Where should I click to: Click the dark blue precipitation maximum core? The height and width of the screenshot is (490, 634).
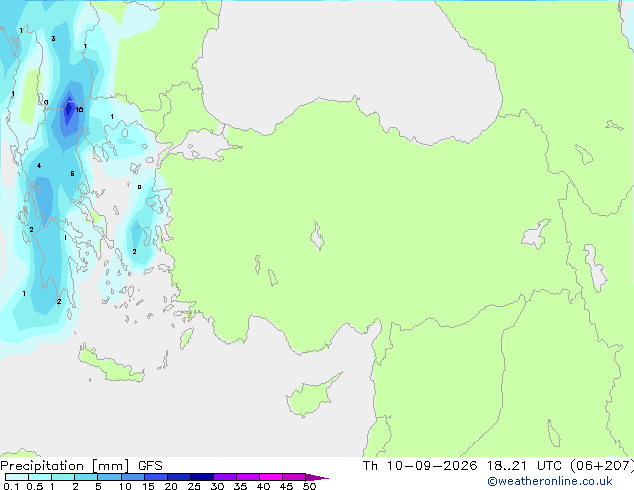pyautogui.click(x=69, y=109)
